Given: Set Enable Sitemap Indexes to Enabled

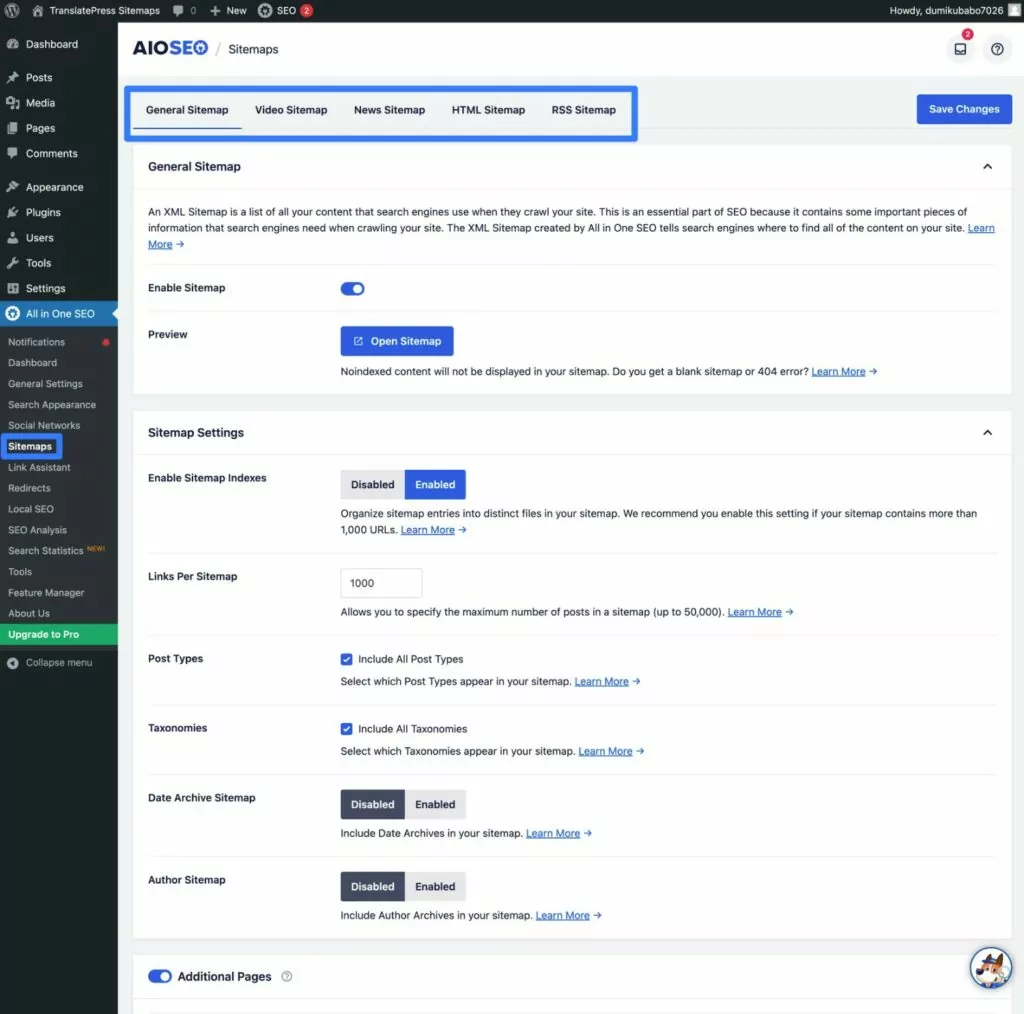Looking at the screenshot, I should (435, 484).
